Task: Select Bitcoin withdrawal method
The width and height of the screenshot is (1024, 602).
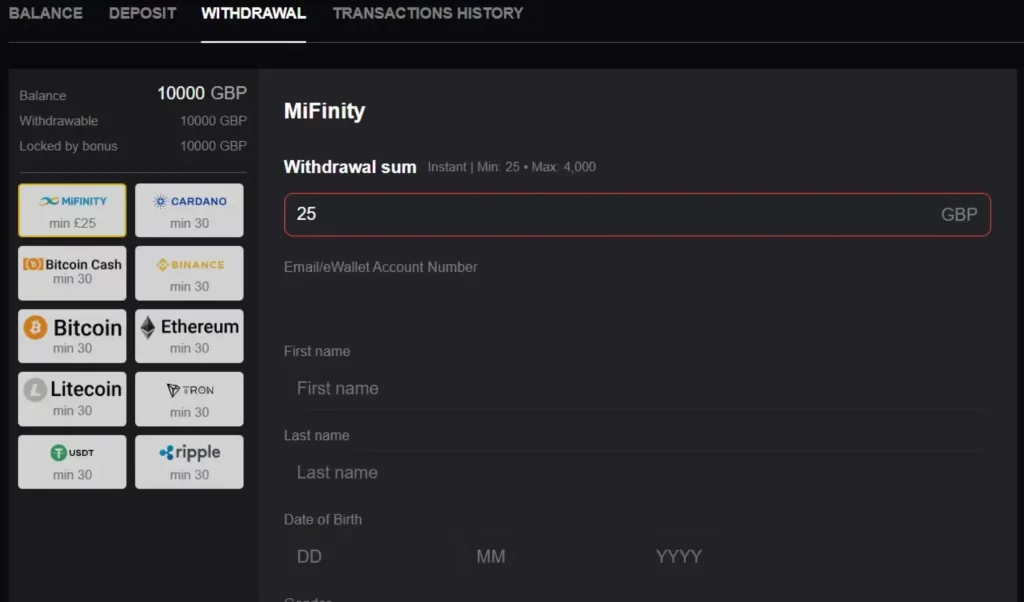Action: 72,336
